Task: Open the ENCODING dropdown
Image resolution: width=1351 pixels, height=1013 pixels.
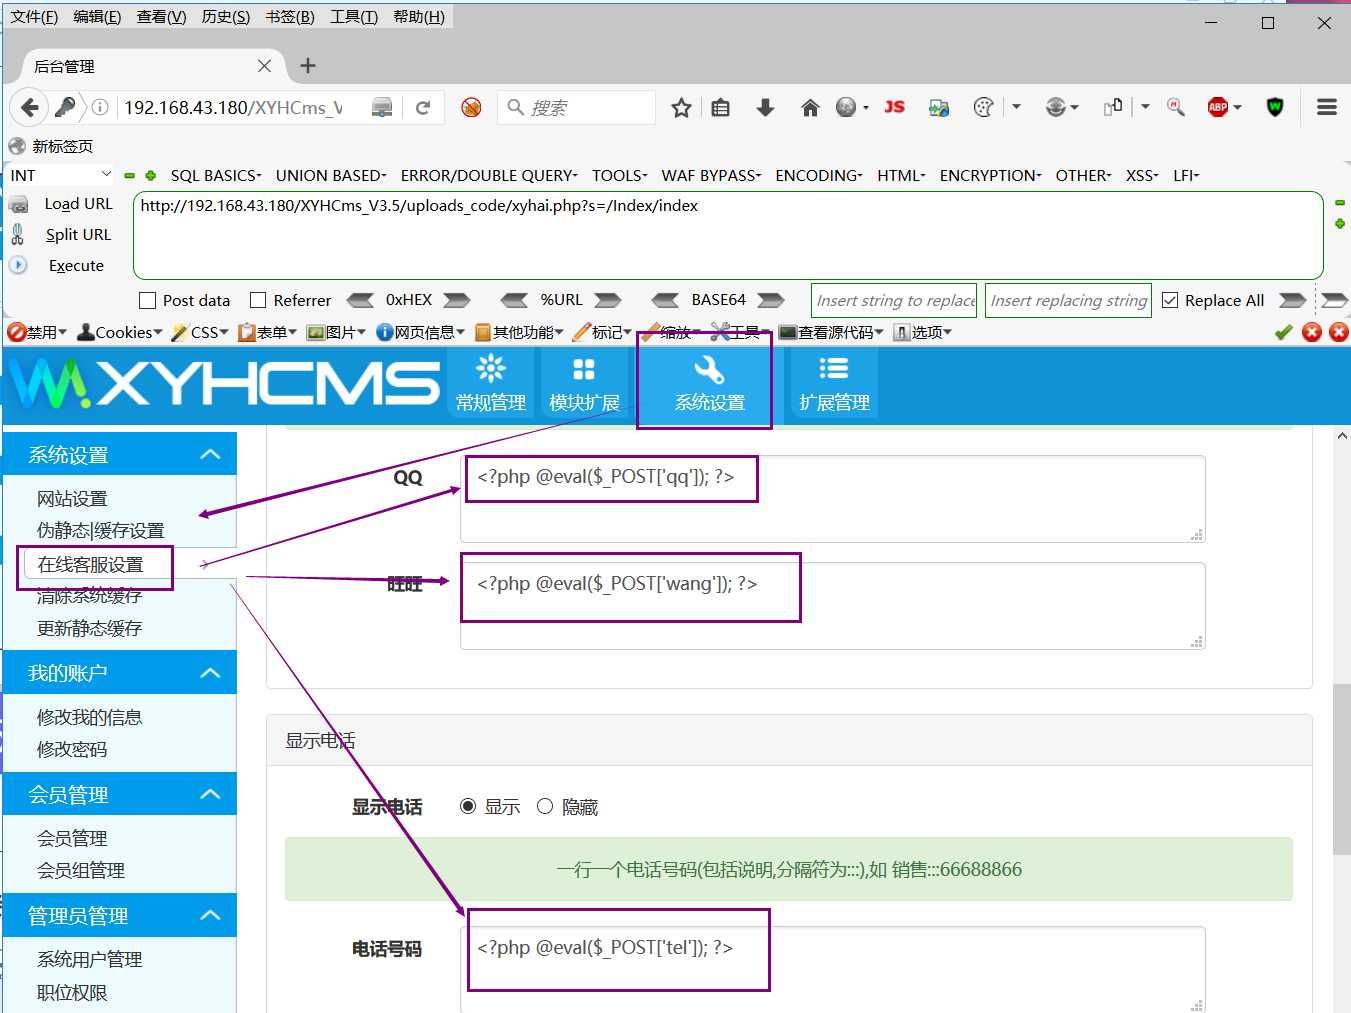Action: tap(819, 175)
